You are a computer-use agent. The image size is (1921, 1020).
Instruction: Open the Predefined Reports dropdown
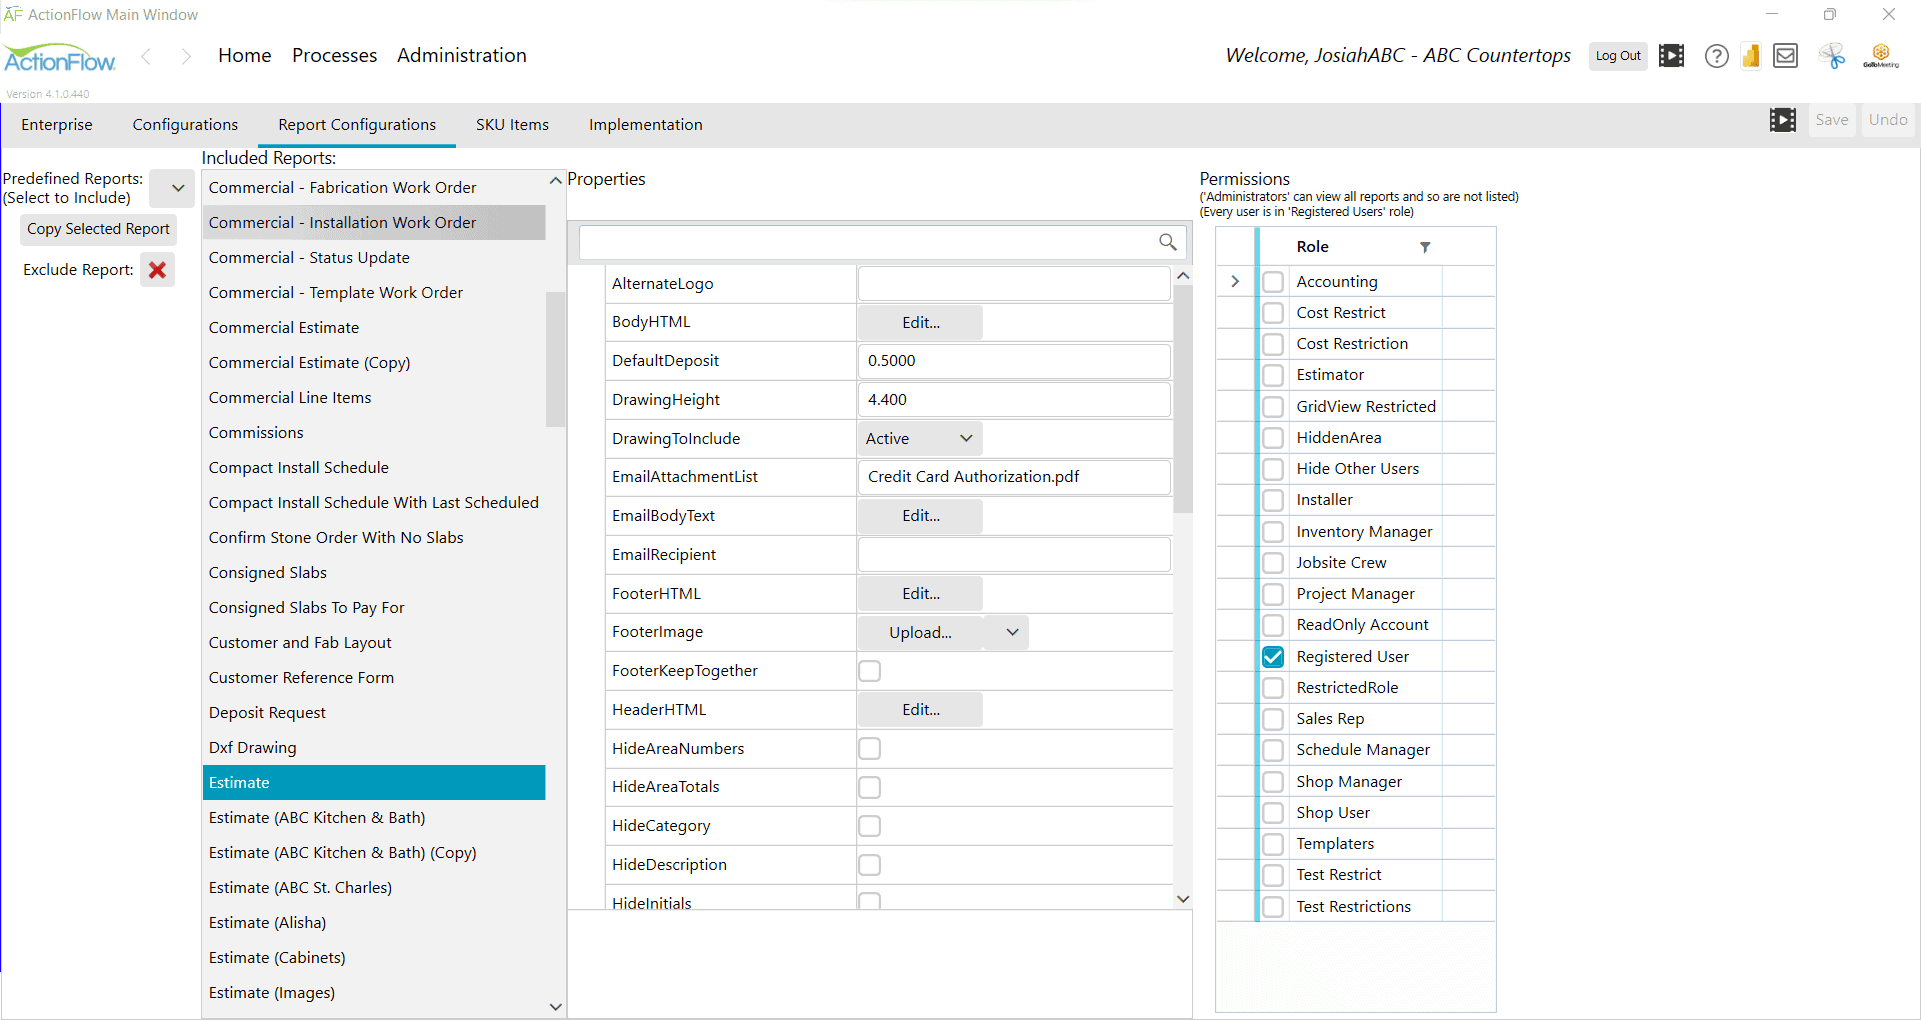171,188
